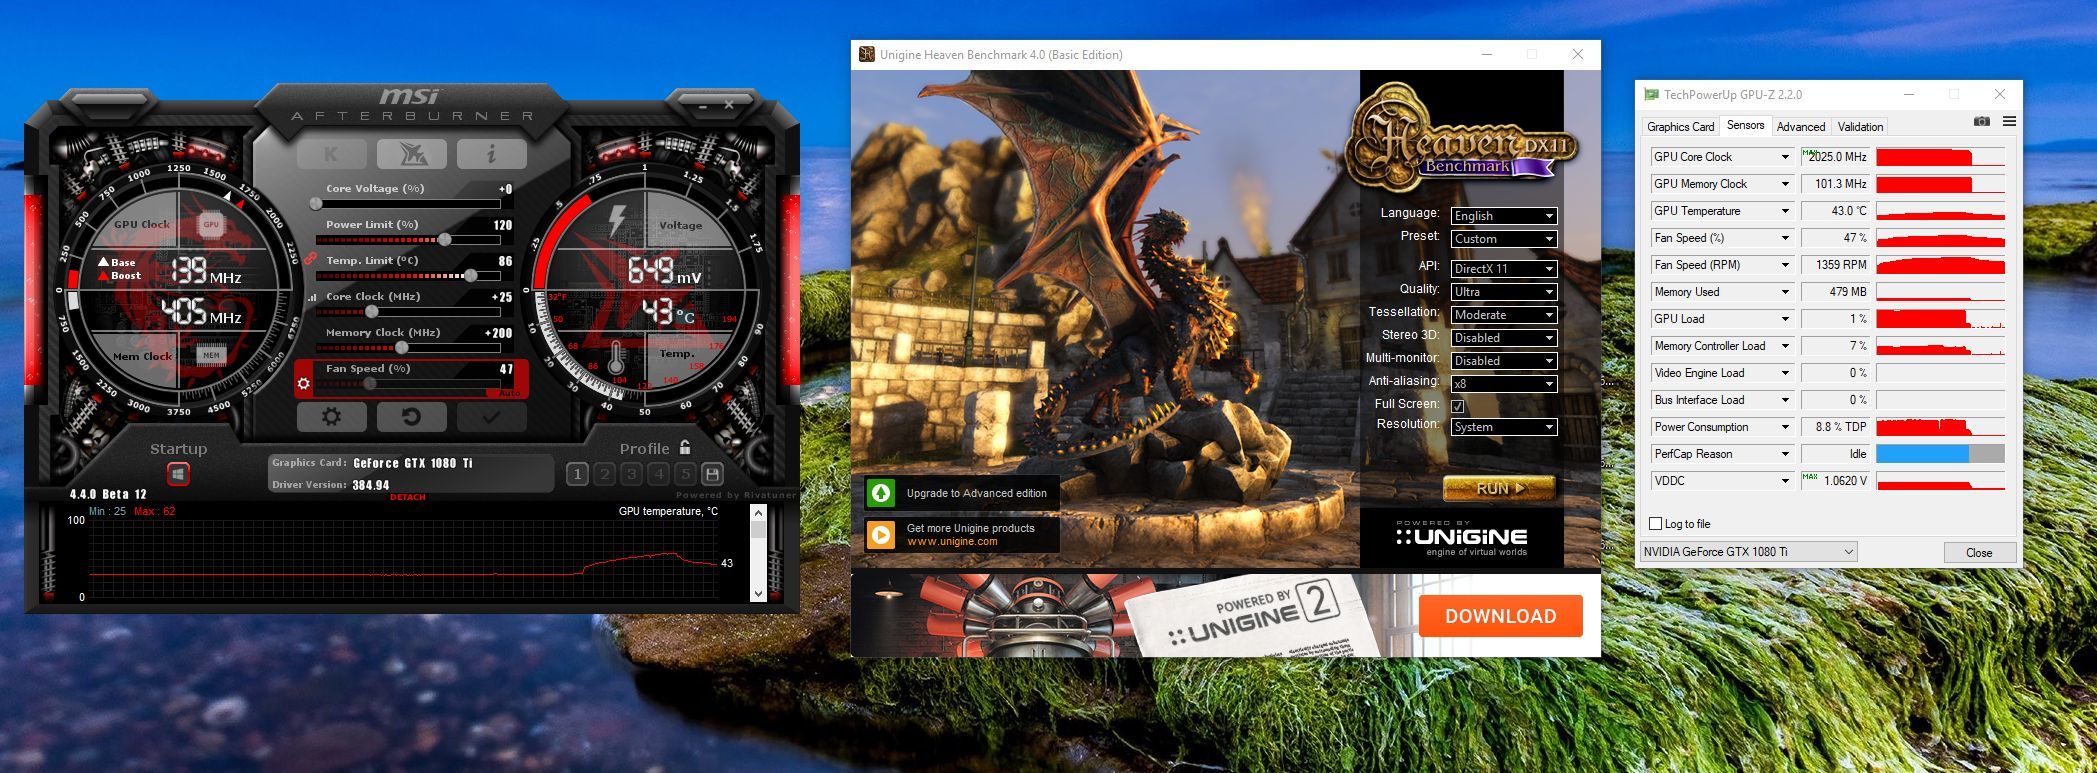Screen dimensions: 2097x773
Task: Toggle Heaven Full Screen checkbox
Action: coord(1458,406)
